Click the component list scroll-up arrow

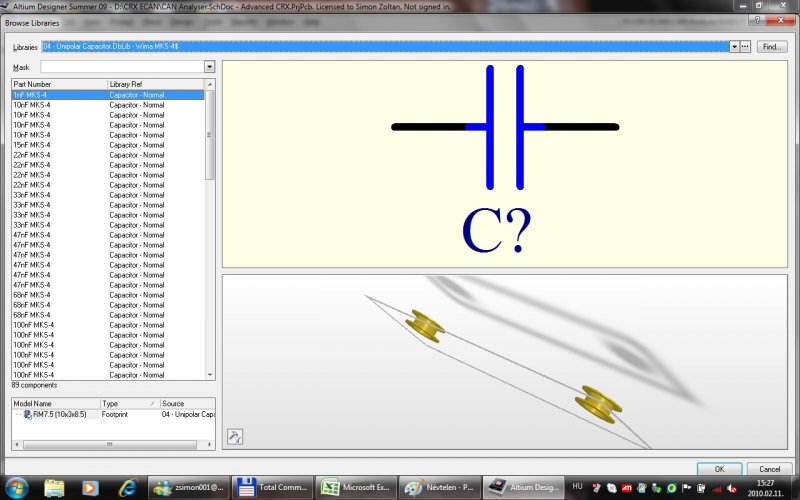pyautogui.click(x=210, y=84)
